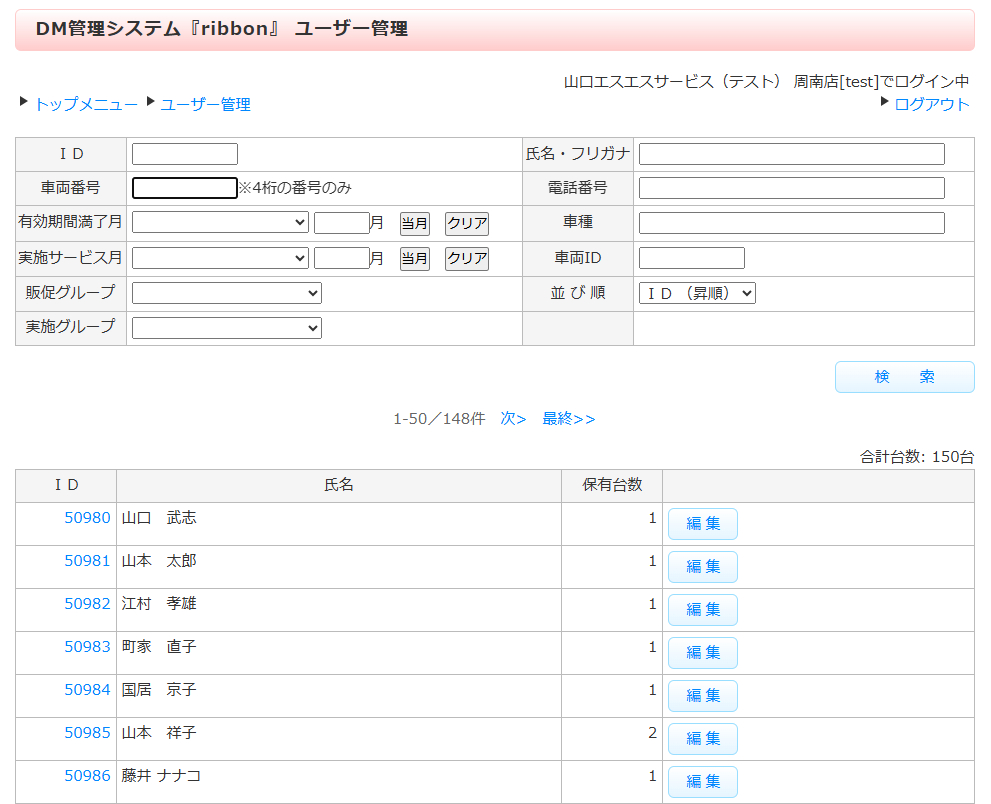The image size is (991, 804).
Task: Click 編集 button for 江村 孝雄
Action: click(703, 610)
